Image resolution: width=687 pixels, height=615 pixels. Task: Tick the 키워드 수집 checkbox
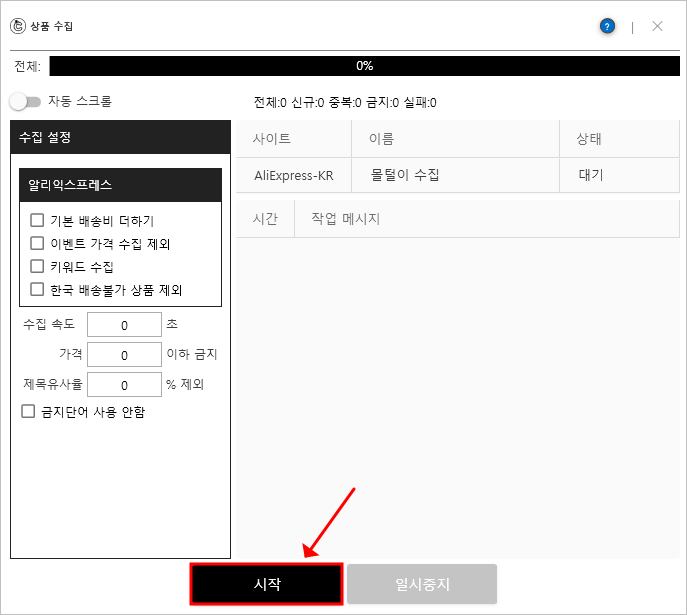pos(37,266)
